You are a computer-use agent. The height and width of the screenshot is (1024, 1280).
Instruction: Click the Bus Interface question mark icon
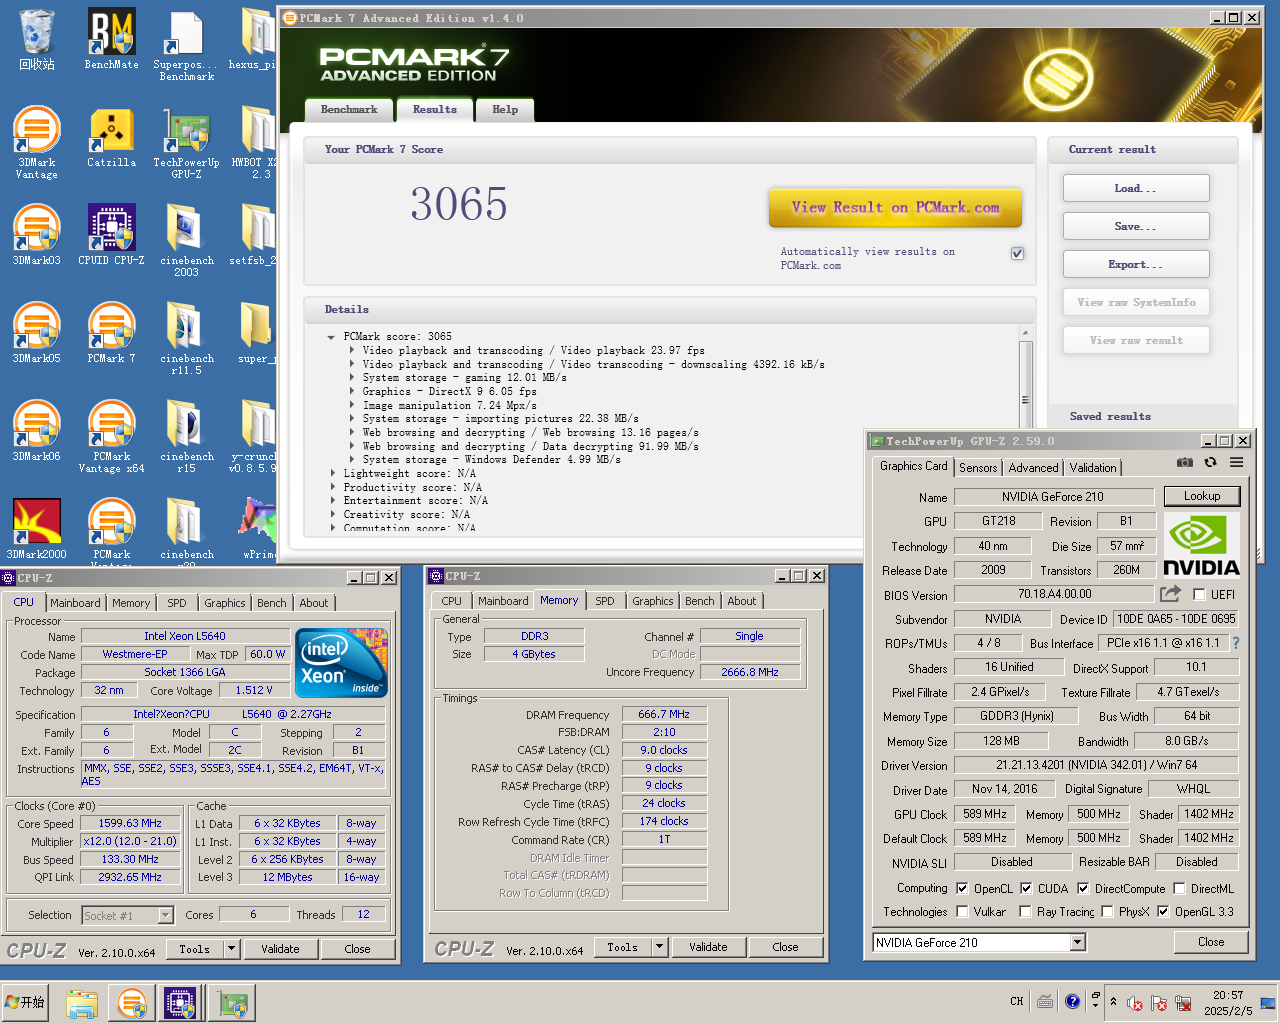[x=1235, y=643]
